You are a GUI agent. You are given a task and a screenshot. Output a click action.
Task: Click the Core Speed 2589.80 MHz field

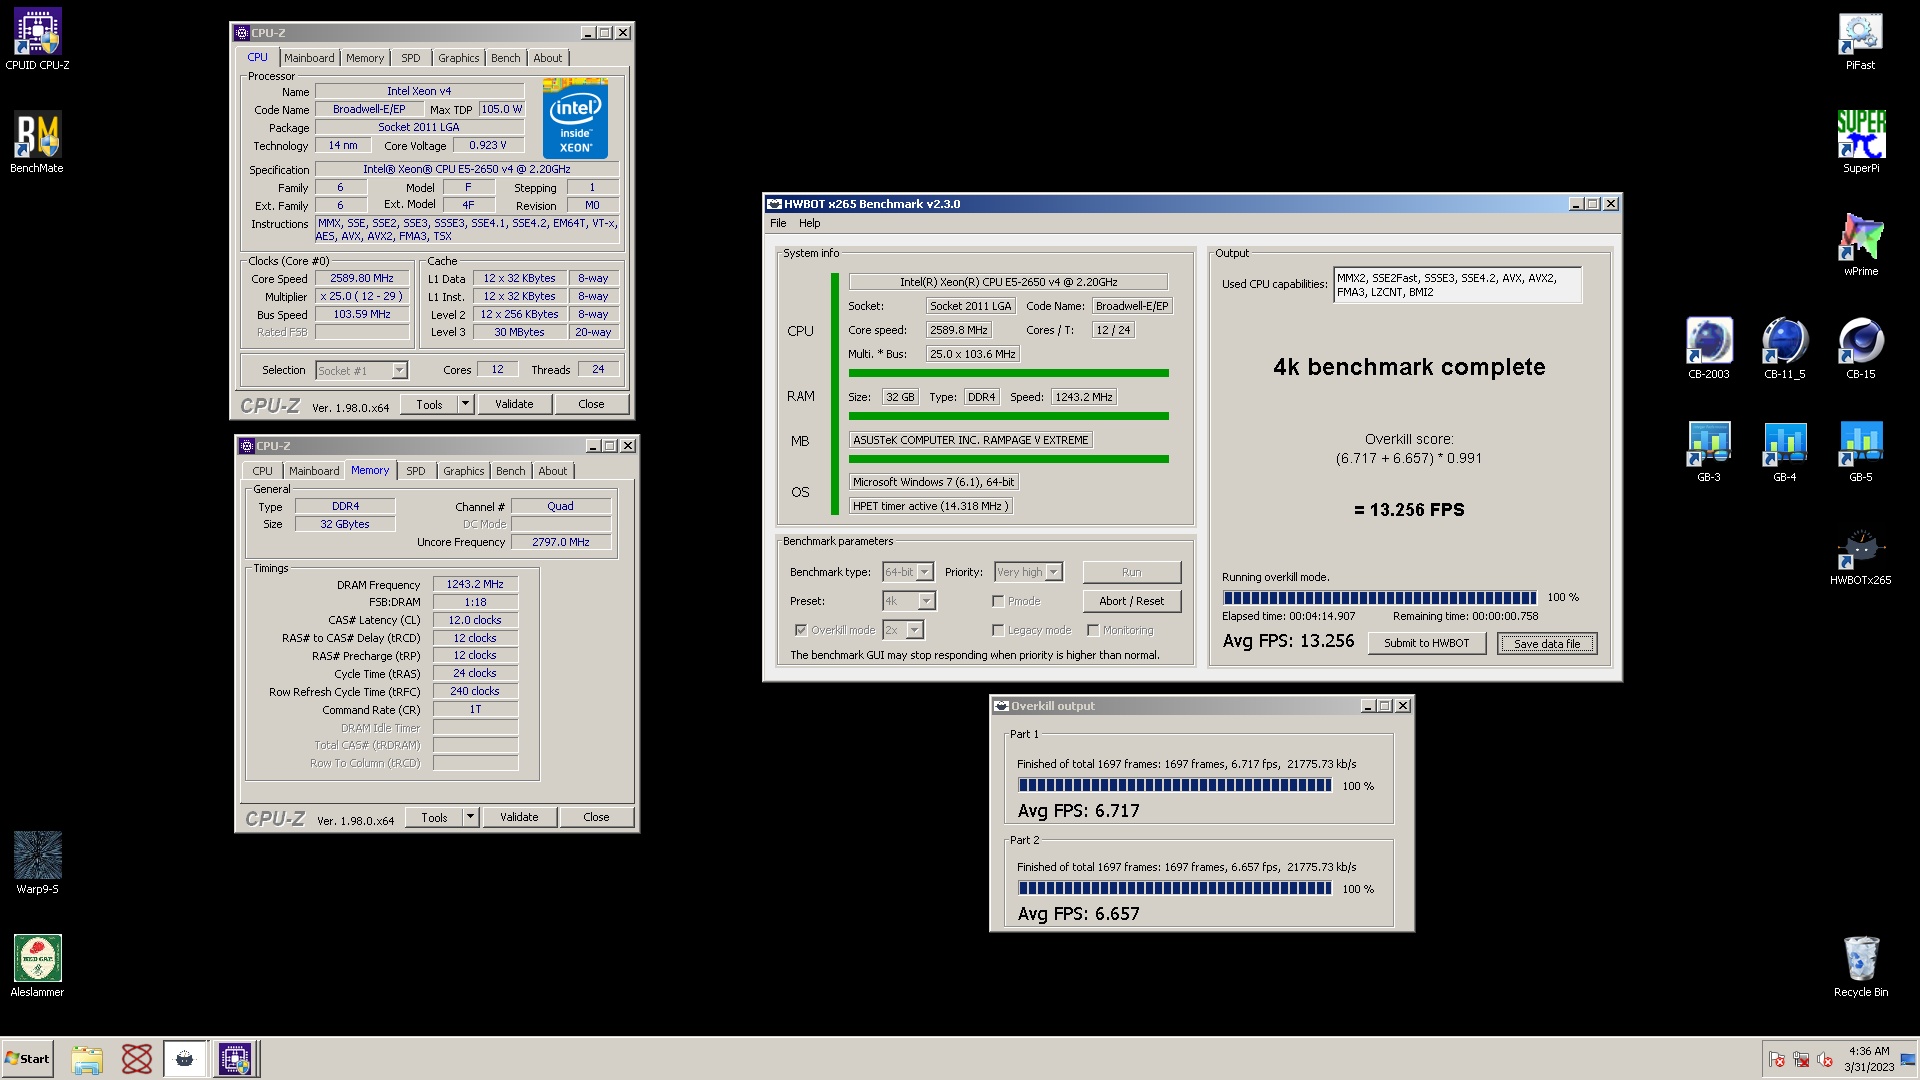[362, 278]
